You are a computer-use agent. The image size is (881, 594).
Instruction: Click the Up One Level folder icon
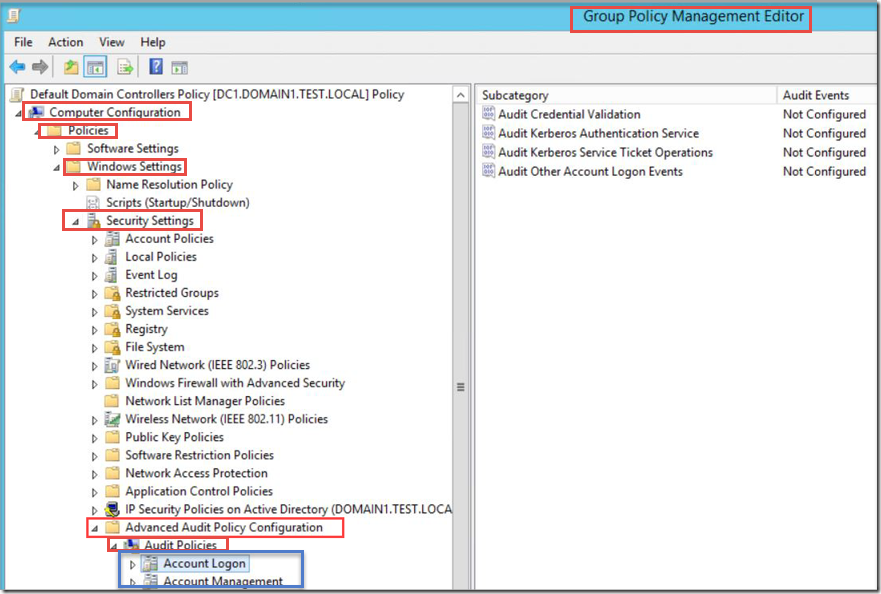[70, 67]
